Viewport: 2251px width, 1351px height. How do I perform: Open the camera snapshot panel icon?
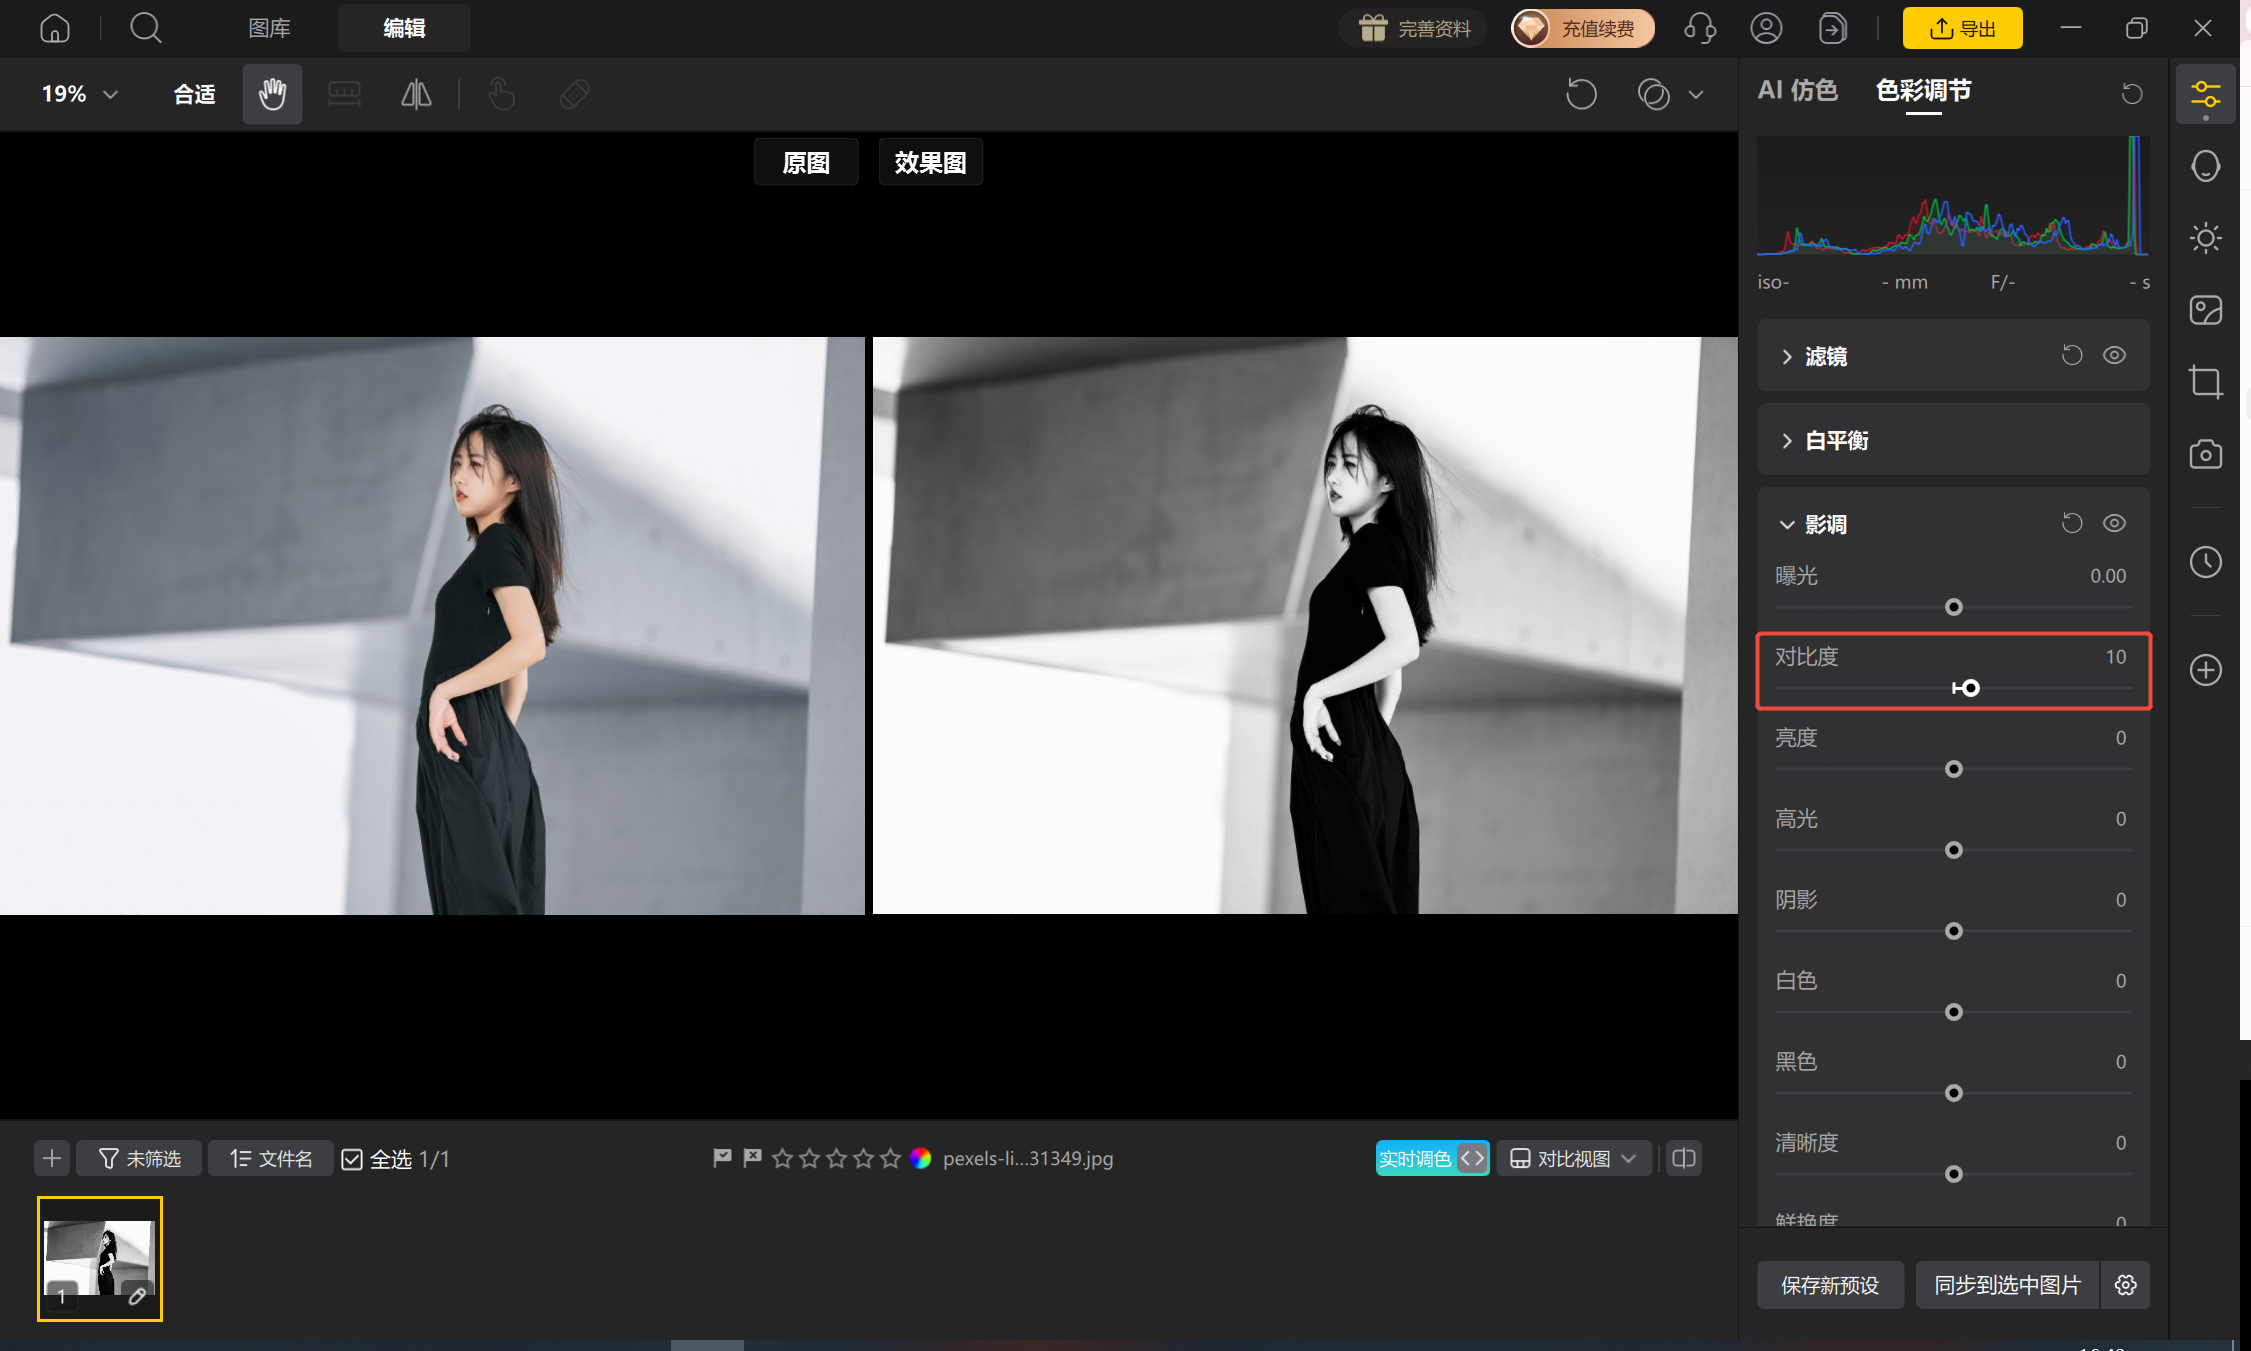click(x=2205, y=454)
